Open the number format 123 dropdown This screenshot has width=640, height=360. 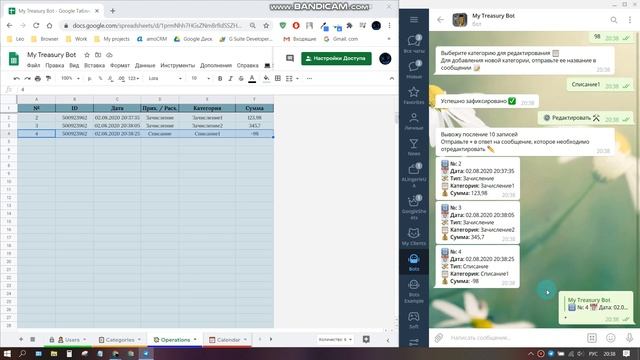click(133, 78)
